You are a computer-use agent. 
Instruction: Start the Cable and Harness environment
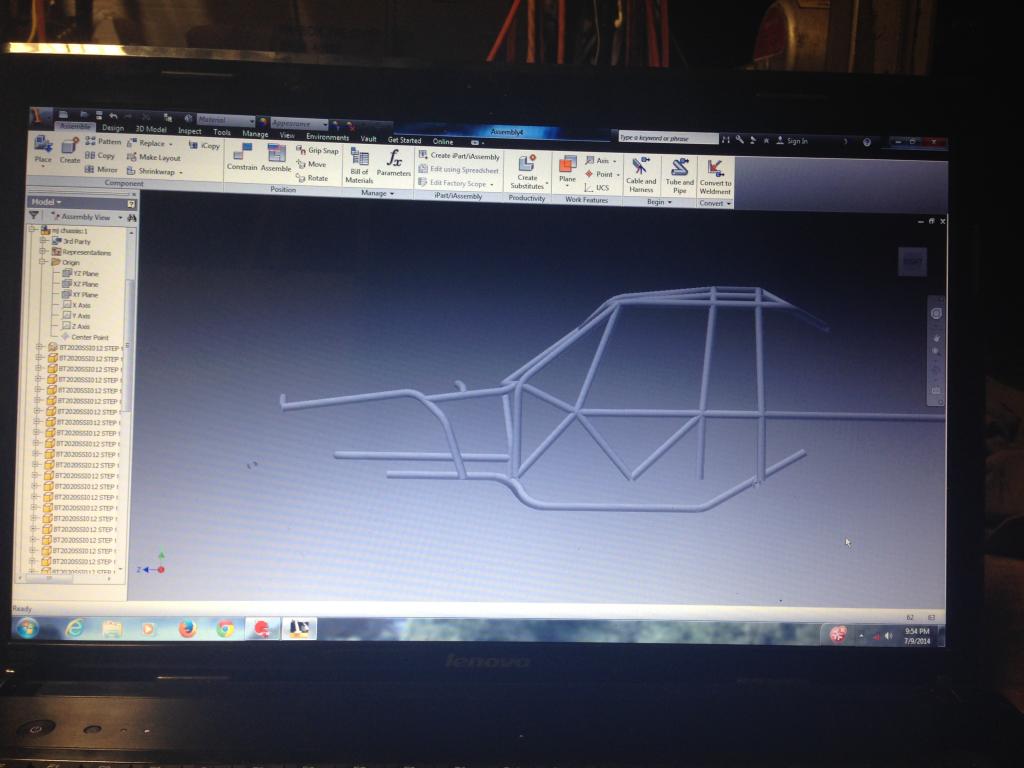point(641,175)
